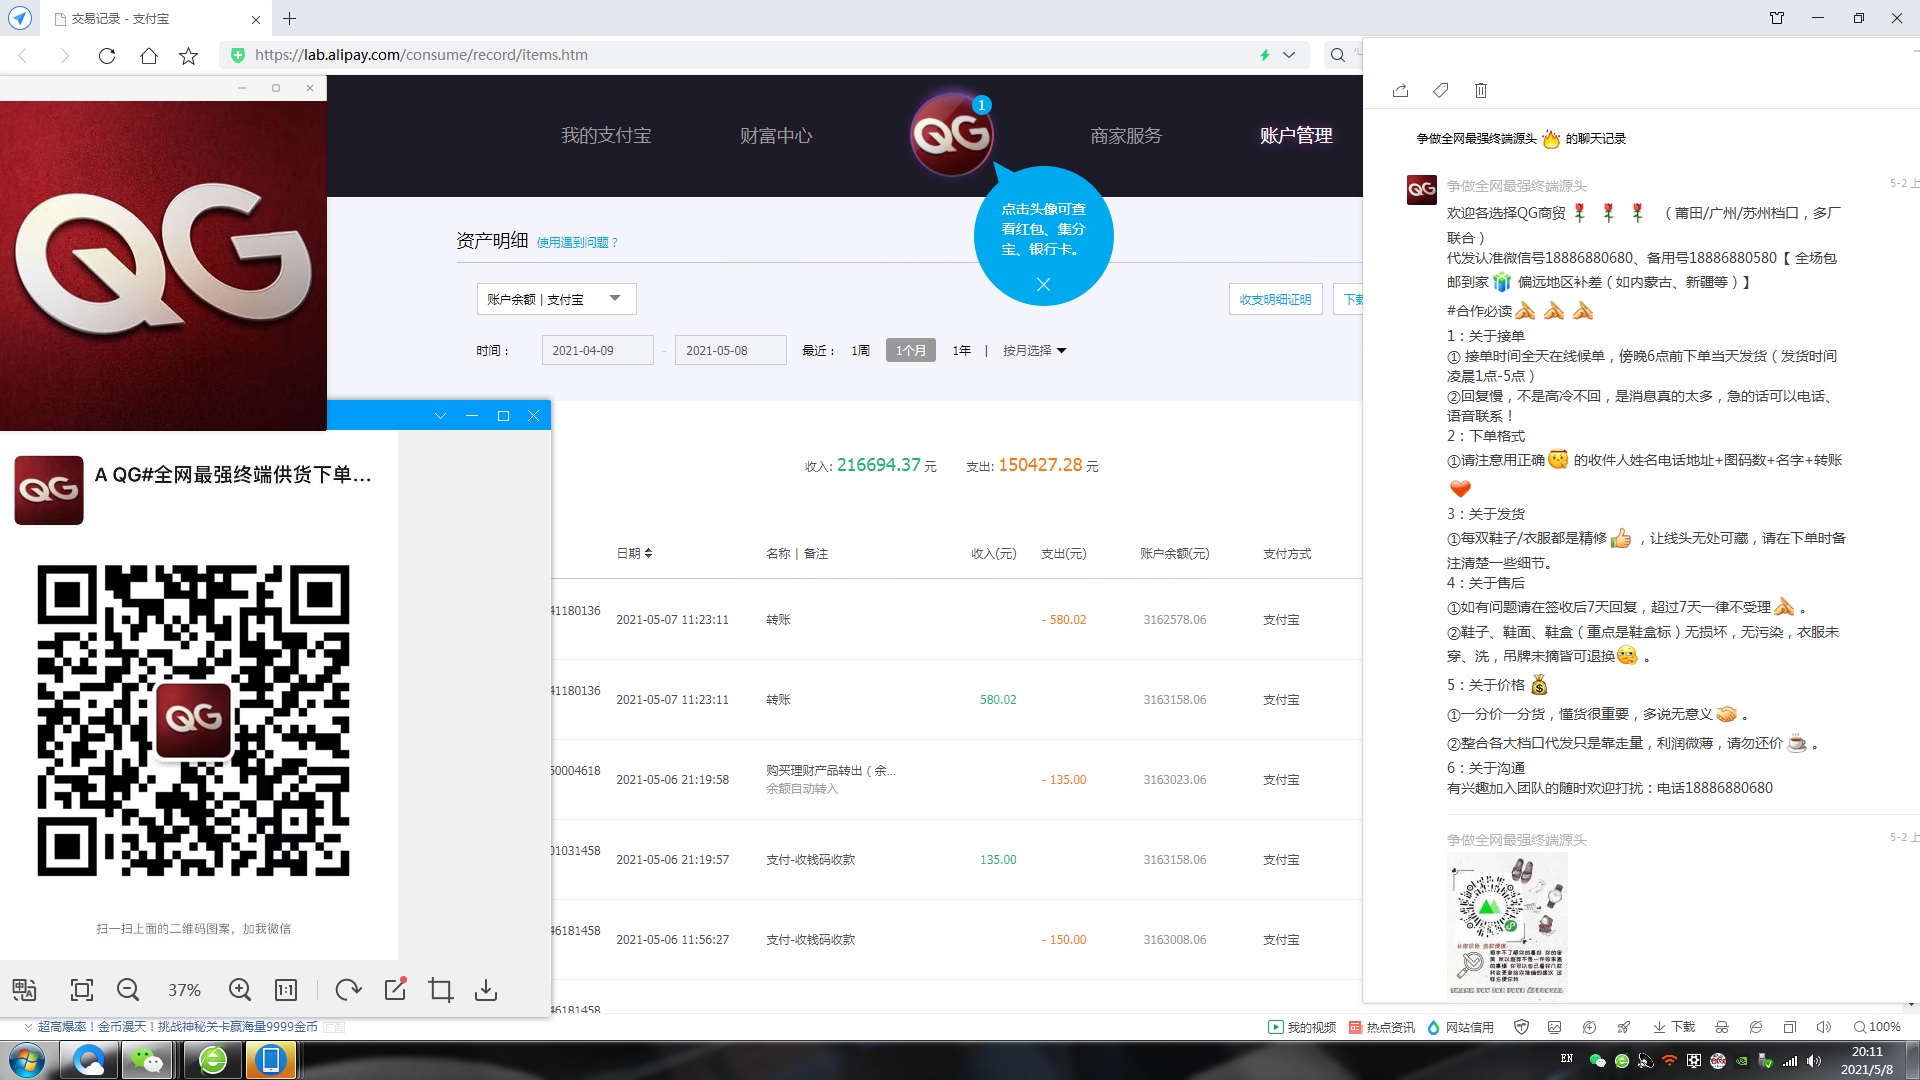Open the 使用遇到问题? help link
This screenshot has height=1080, width=1920.
(x=577, y=243)
